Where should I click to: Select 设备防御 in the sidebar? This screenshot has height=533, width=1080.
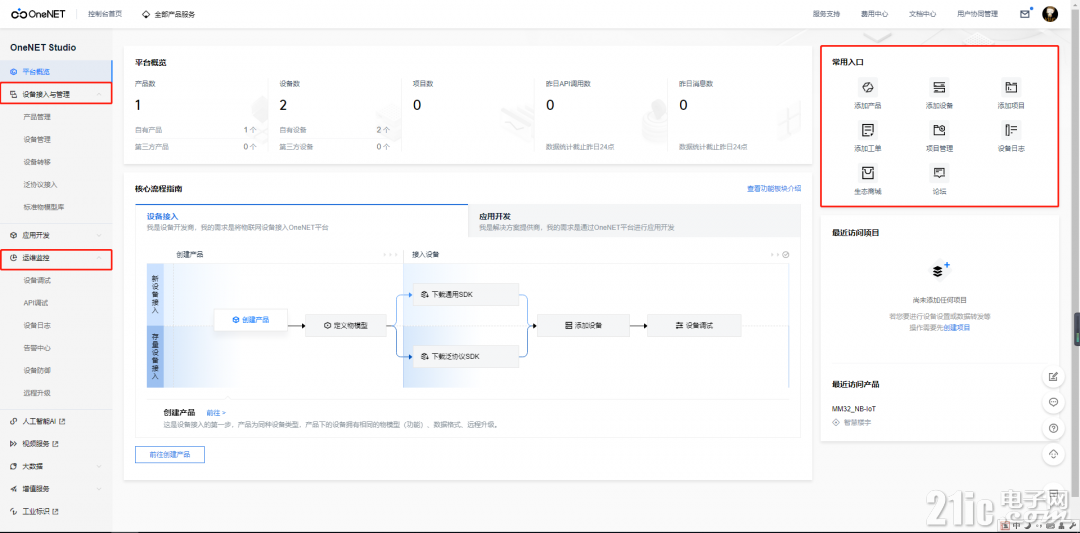(37, 370)
